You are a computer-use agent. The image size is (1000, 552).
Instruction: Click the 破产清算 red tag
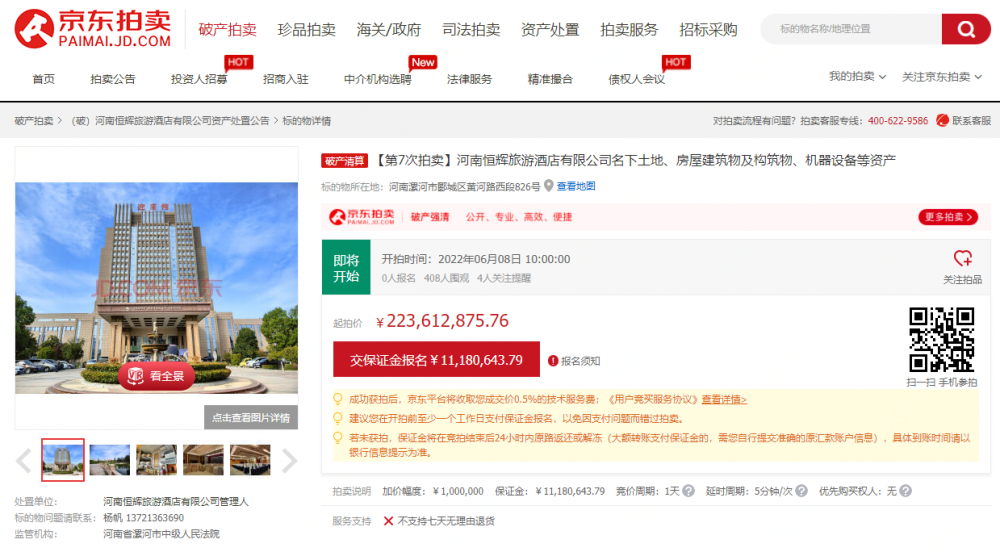click(x=344, y=161)
